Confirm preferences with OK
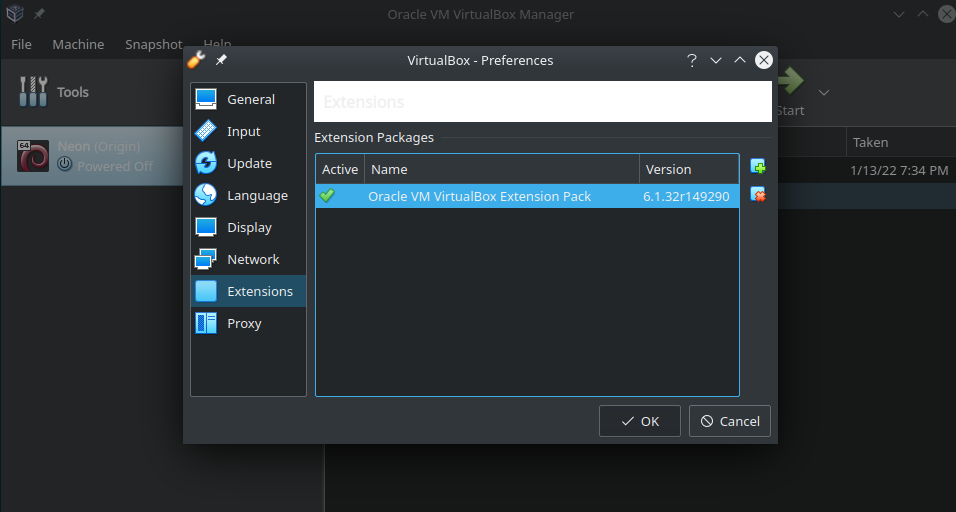 640,421
